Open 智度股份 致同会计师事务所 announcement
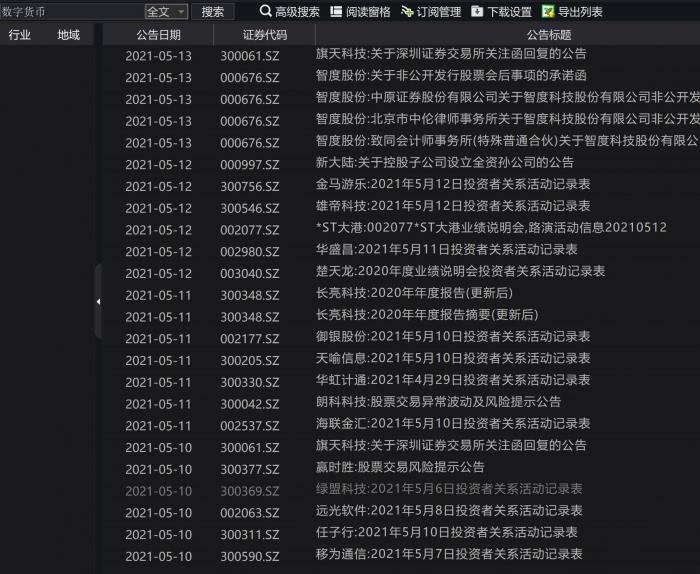The height and width of the screenshot is (574, 700). [508, 141]
